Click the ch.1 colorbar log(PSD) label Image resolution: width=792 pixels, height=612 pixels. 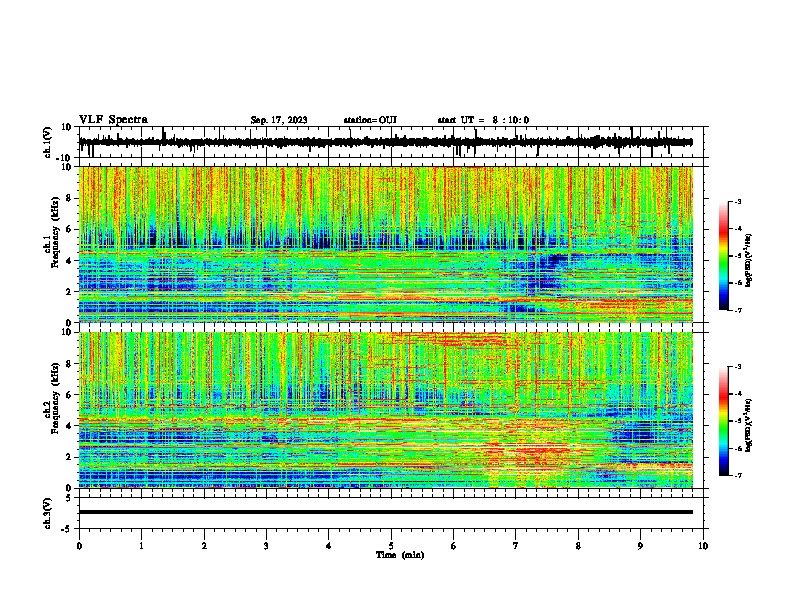pyautogui.click(x=749, y=260)
